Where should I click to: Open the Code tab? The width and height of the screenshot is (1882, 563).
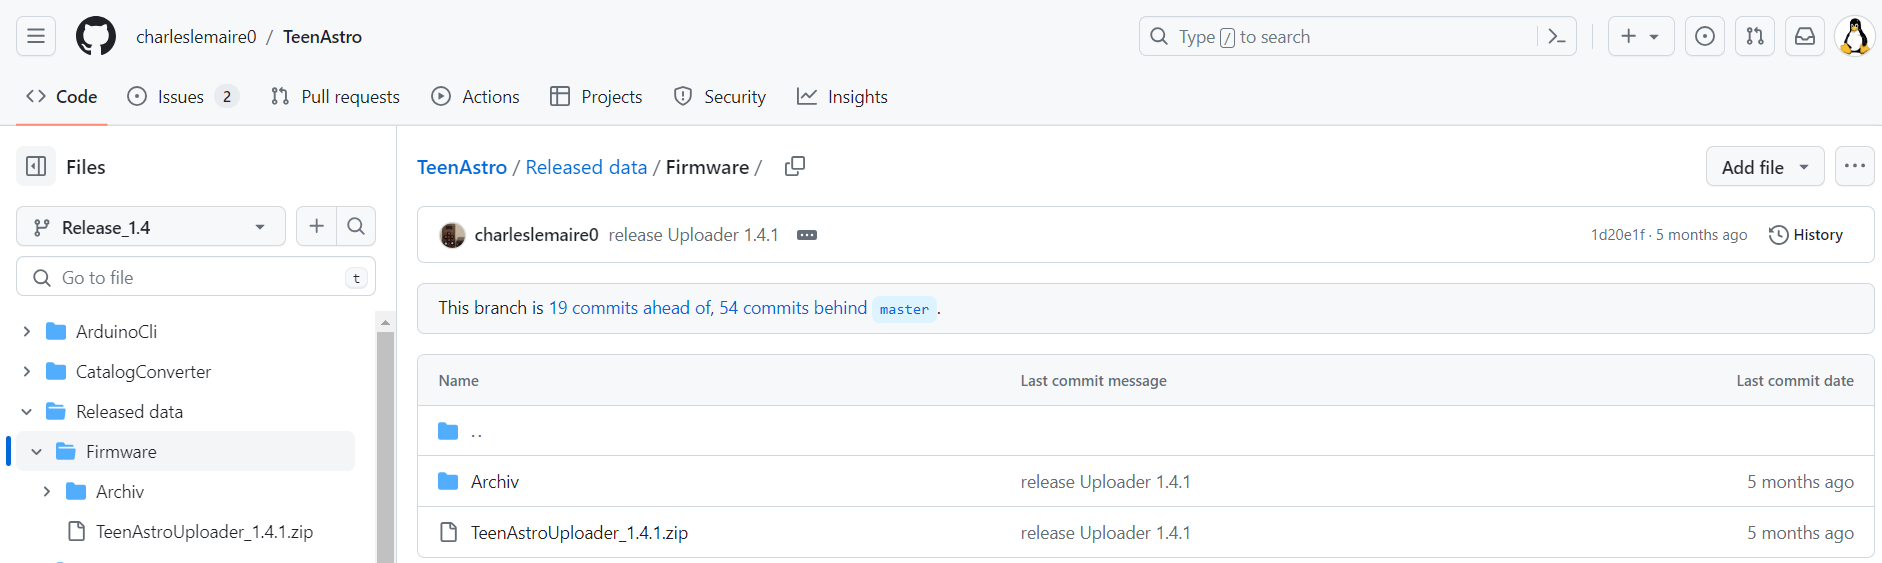[62, 97]
